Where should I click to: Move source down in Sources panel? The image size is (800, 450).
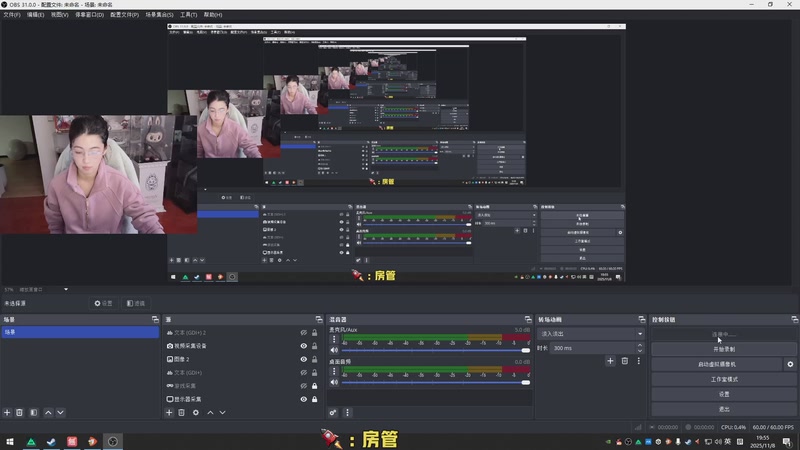click(222, 412)
